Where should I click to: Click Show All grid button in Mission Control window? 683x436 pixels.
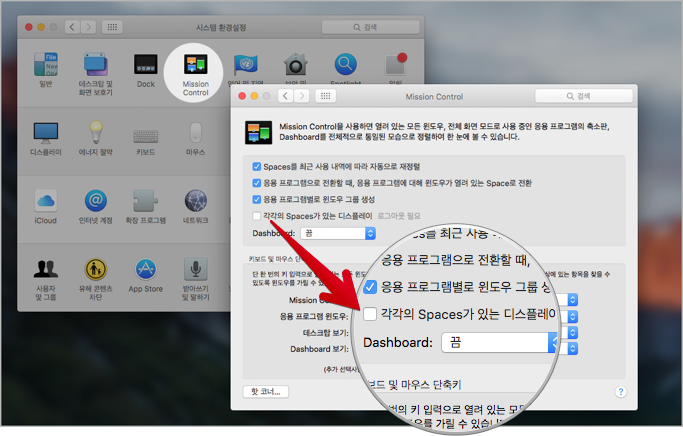(325, 96)
